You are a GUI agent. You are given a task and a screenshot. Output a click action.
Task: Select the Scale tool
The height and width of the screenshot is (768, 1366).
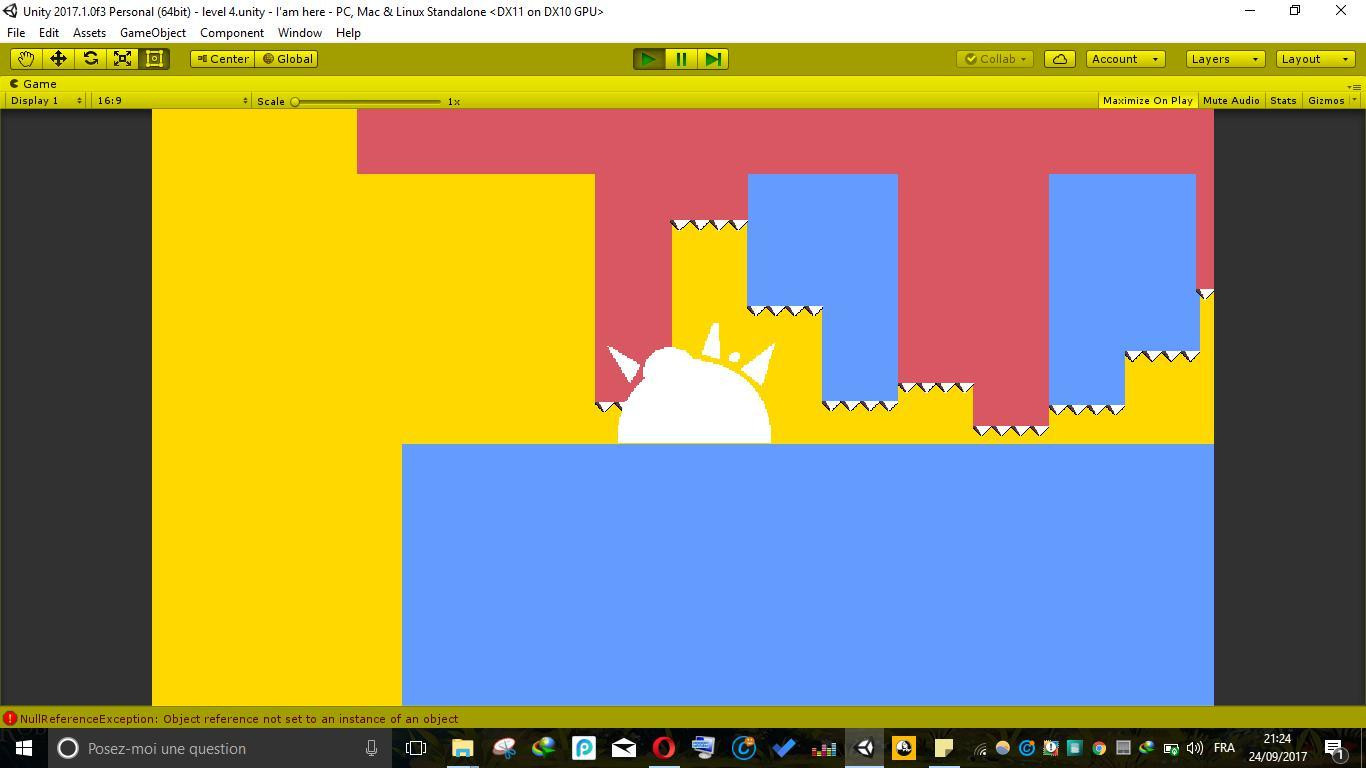122,59
